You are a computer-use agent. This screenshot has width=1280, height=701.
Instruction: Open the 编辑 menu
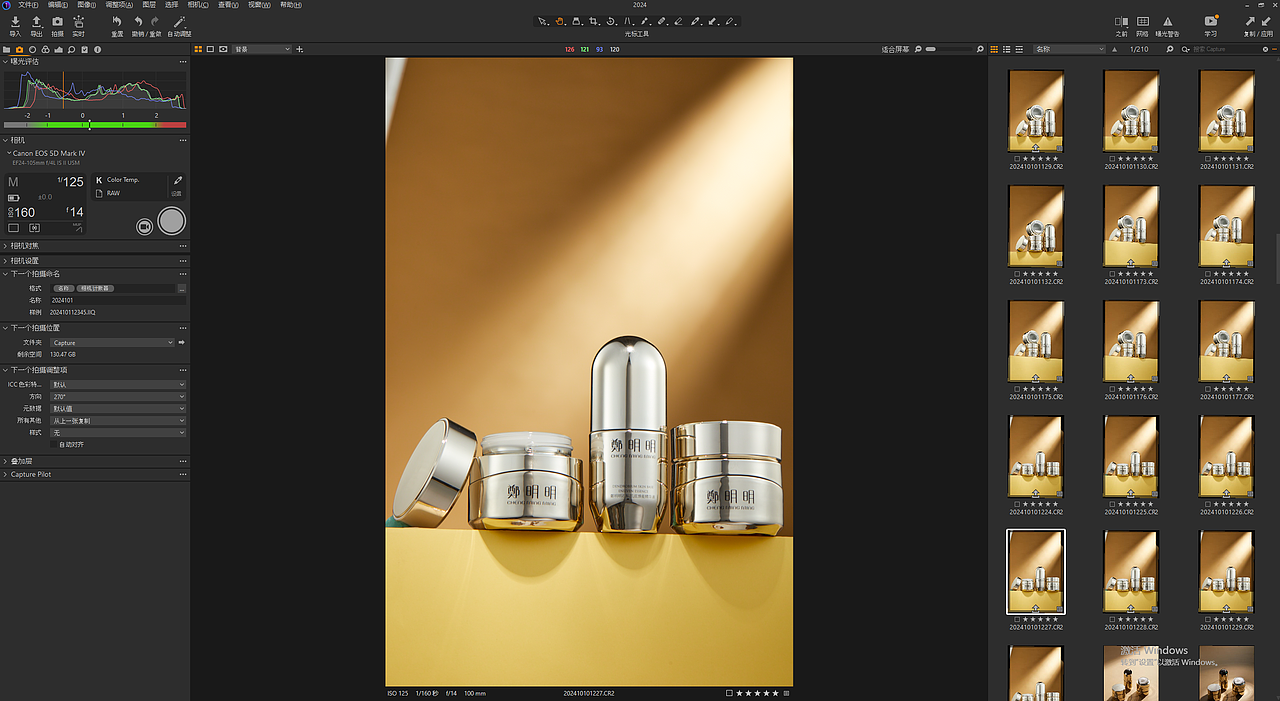(x=57, y=5)
